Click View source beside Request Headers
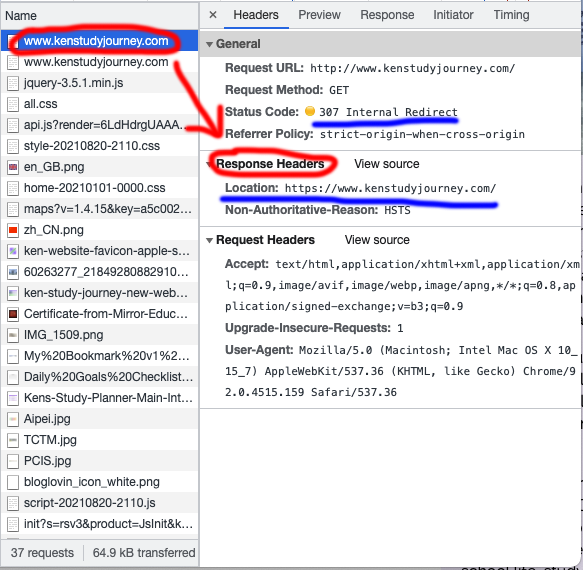This screenshot has height=570, width=583. (x=377, y=240)
